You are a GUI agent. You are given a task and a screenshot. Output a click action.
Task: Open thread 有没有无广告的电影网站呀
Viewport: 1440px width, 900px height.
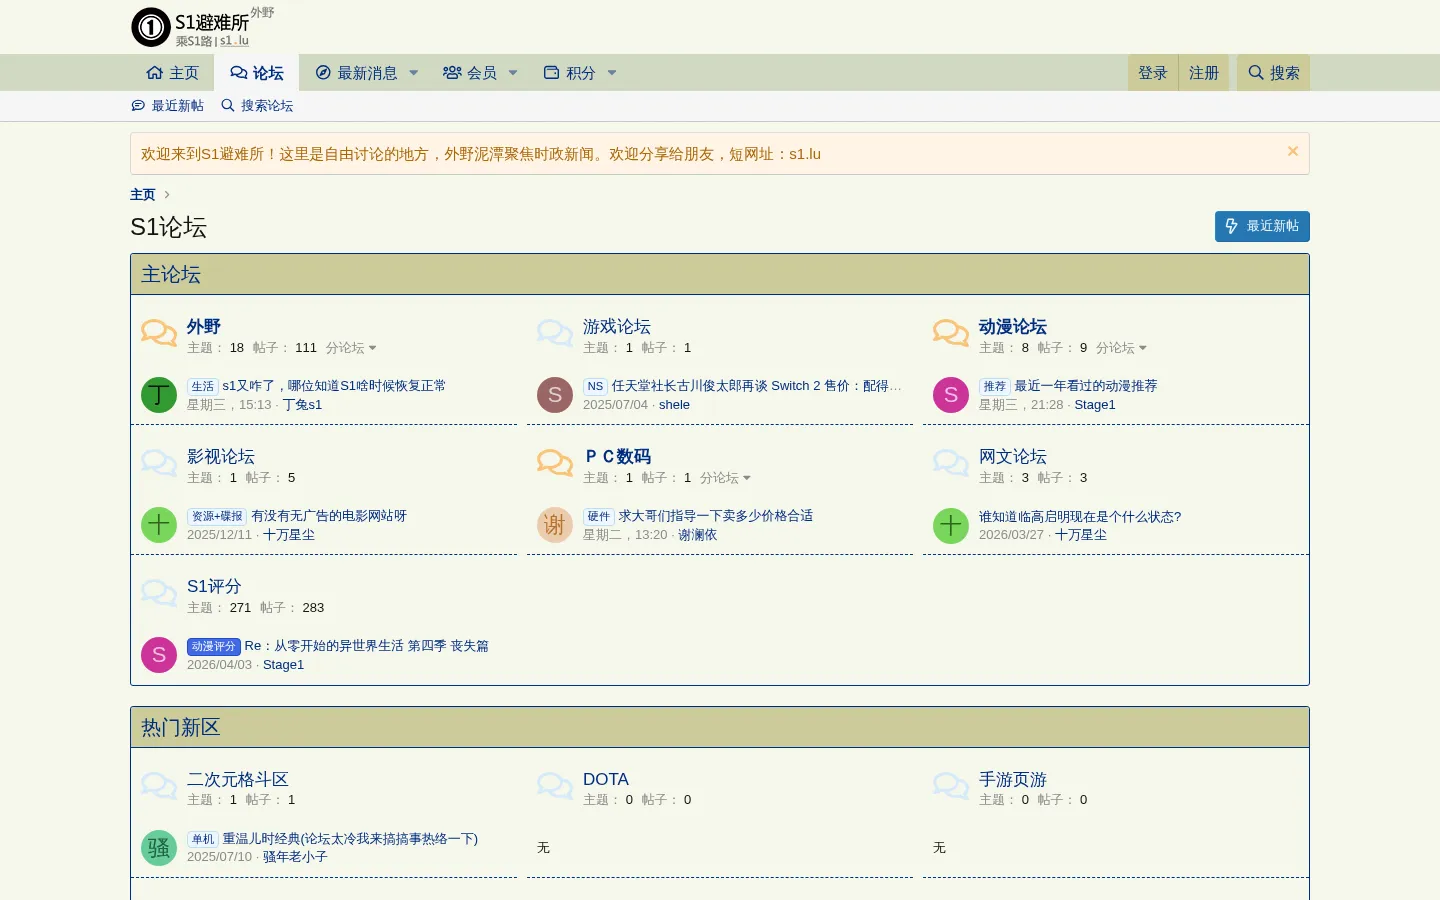point(329,516)
